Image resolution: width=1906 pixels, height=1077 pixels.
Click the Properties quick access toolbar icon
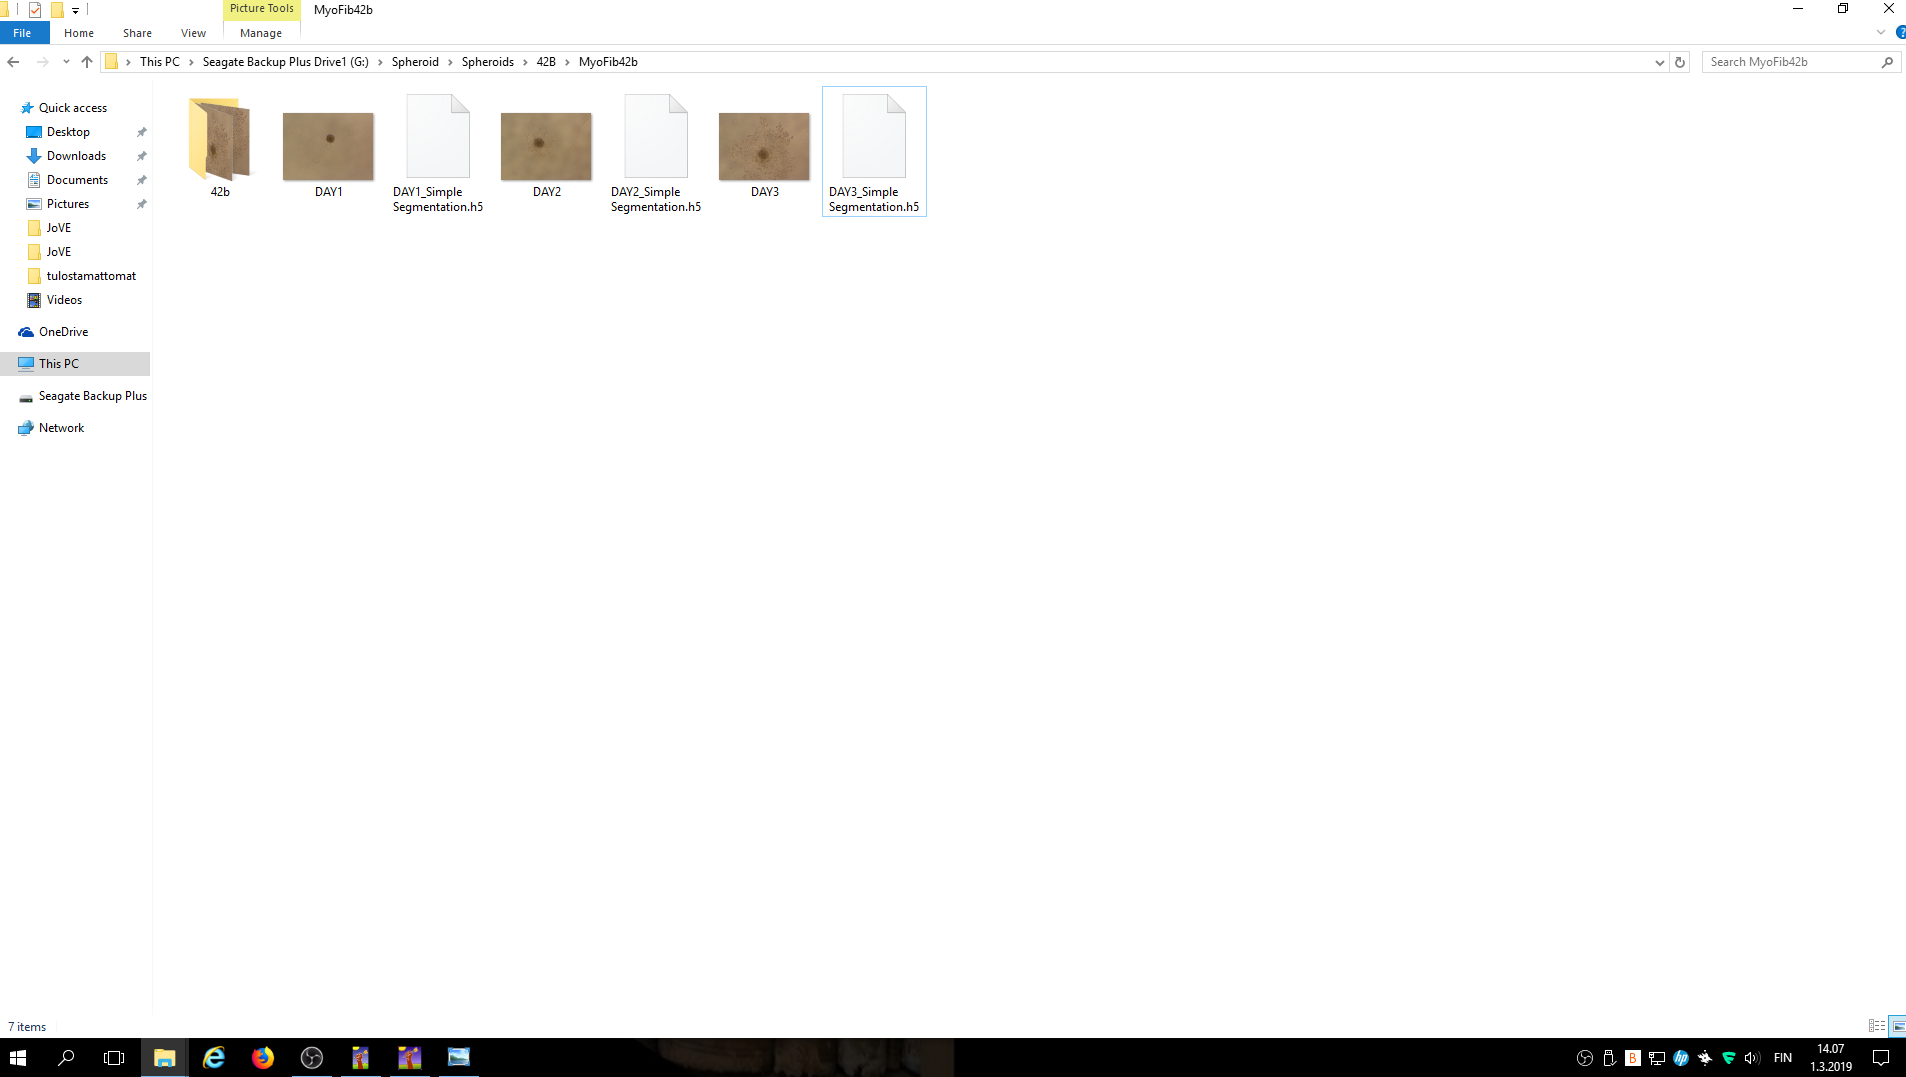click(x=35, y=10)
